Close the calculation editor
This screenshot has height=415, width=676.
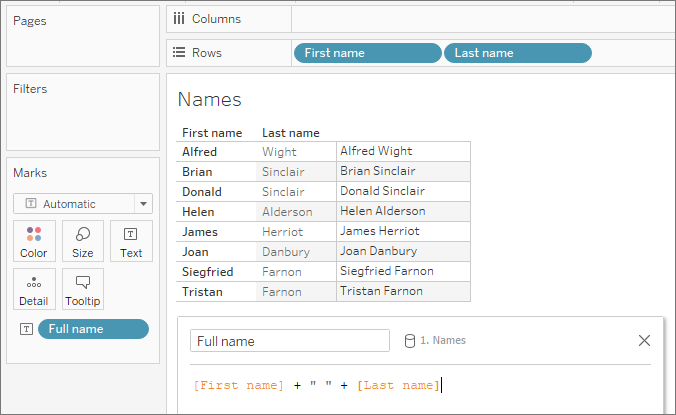[x=644, y=340]
